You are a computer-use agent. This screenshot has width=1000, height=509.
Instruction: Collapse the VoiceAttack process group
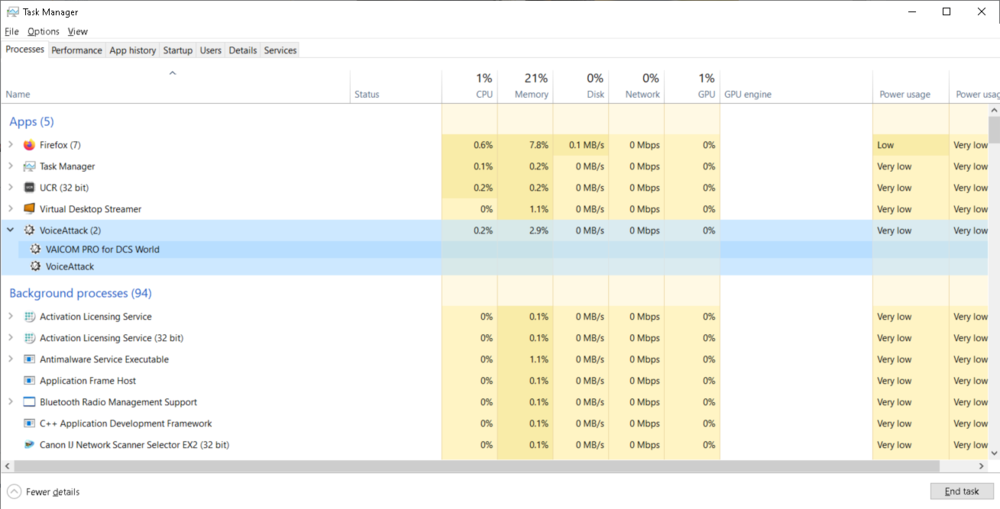pyautogui.click(x=11, y=230)
